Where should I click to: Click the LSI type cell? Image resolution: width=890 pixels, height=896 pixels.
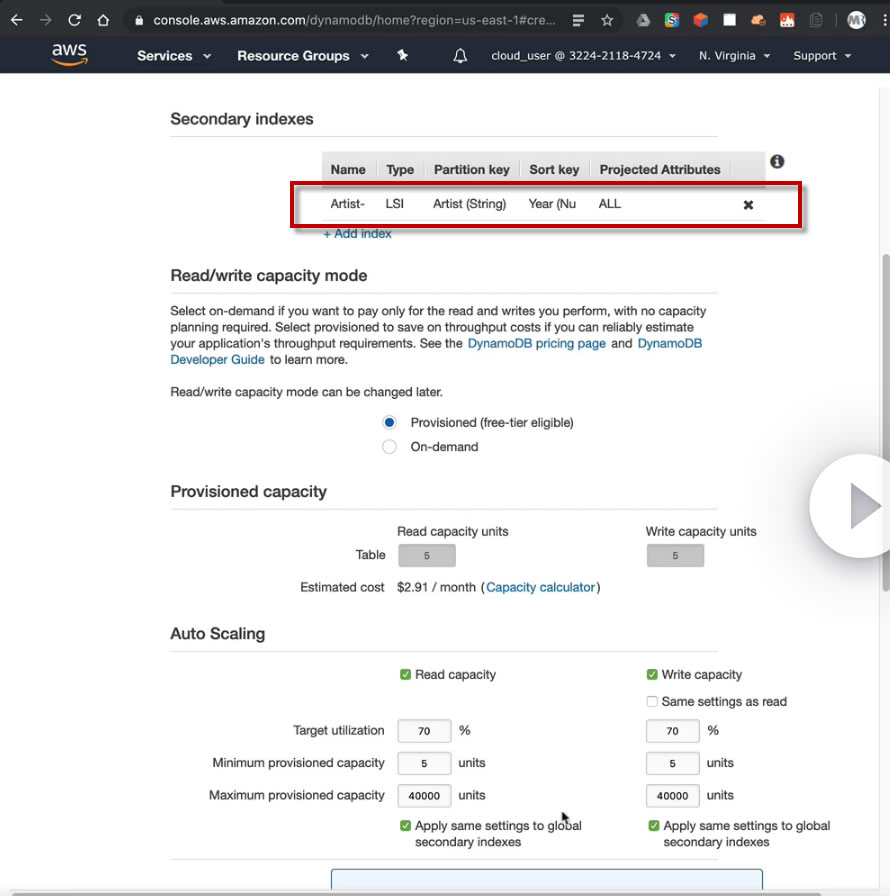point(395,204)
